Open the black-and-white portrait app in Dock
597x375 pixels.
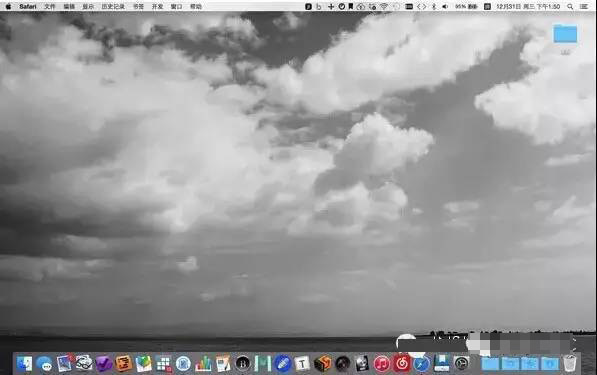pos(362,364)
